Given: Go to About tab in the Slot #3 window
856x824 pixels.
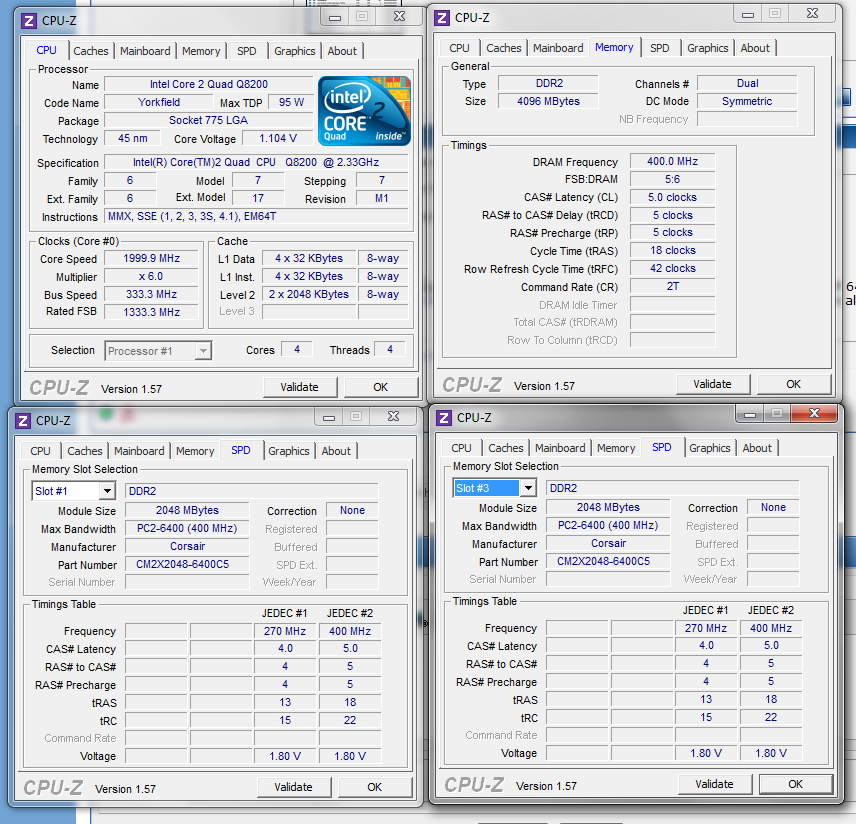Looking at the screenshot, I should tap(757, 448).
